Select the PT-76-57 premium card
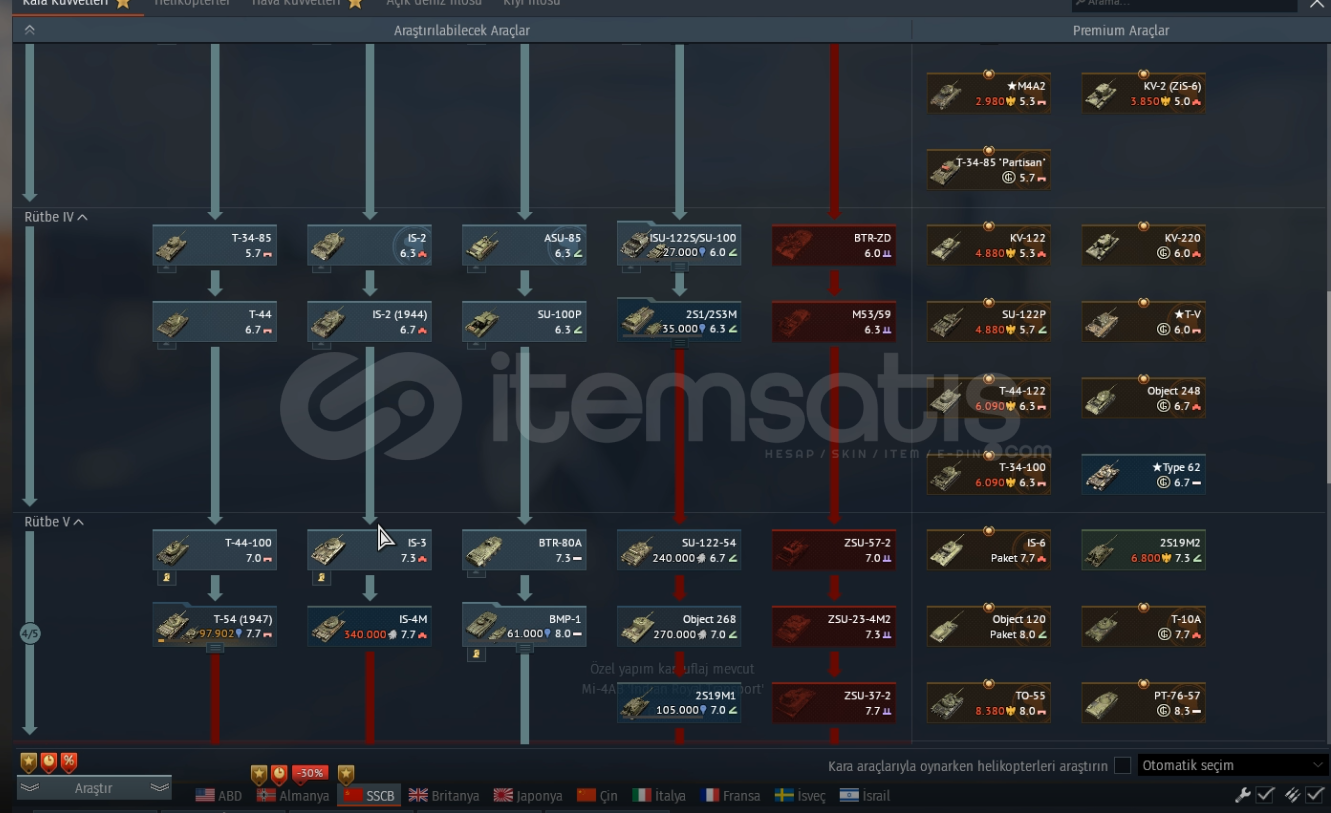The height and width of the screenshot is (813, 1331). pos(1144,702)
